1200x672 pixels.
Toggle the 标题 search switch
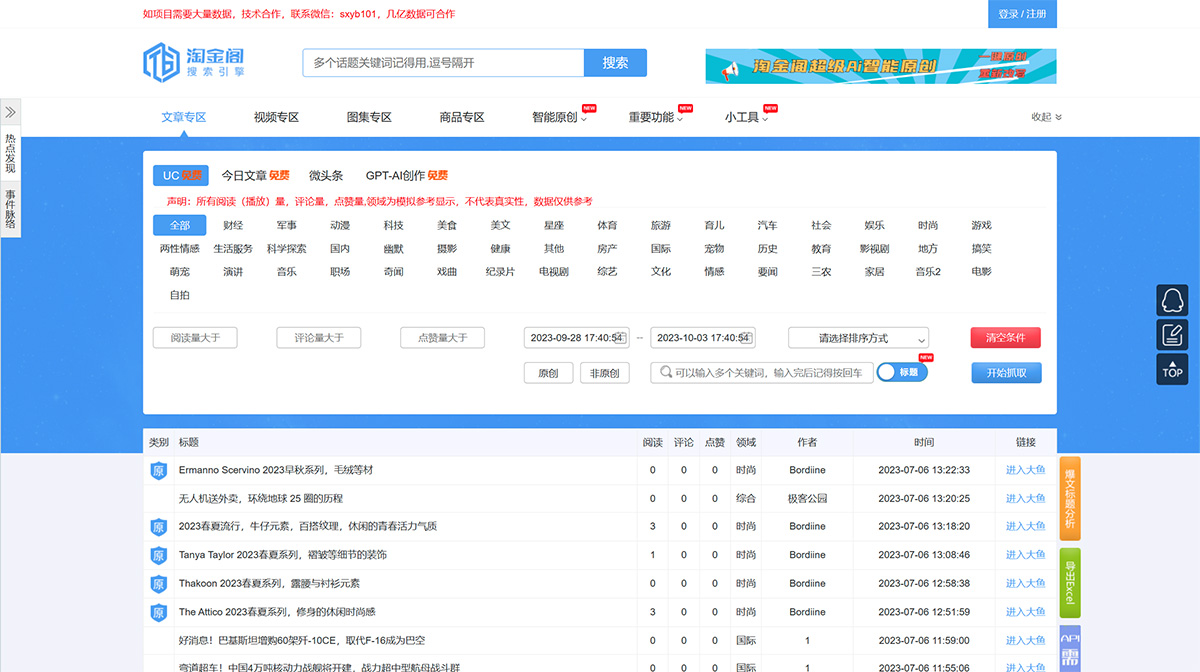[x=901, y=371]
